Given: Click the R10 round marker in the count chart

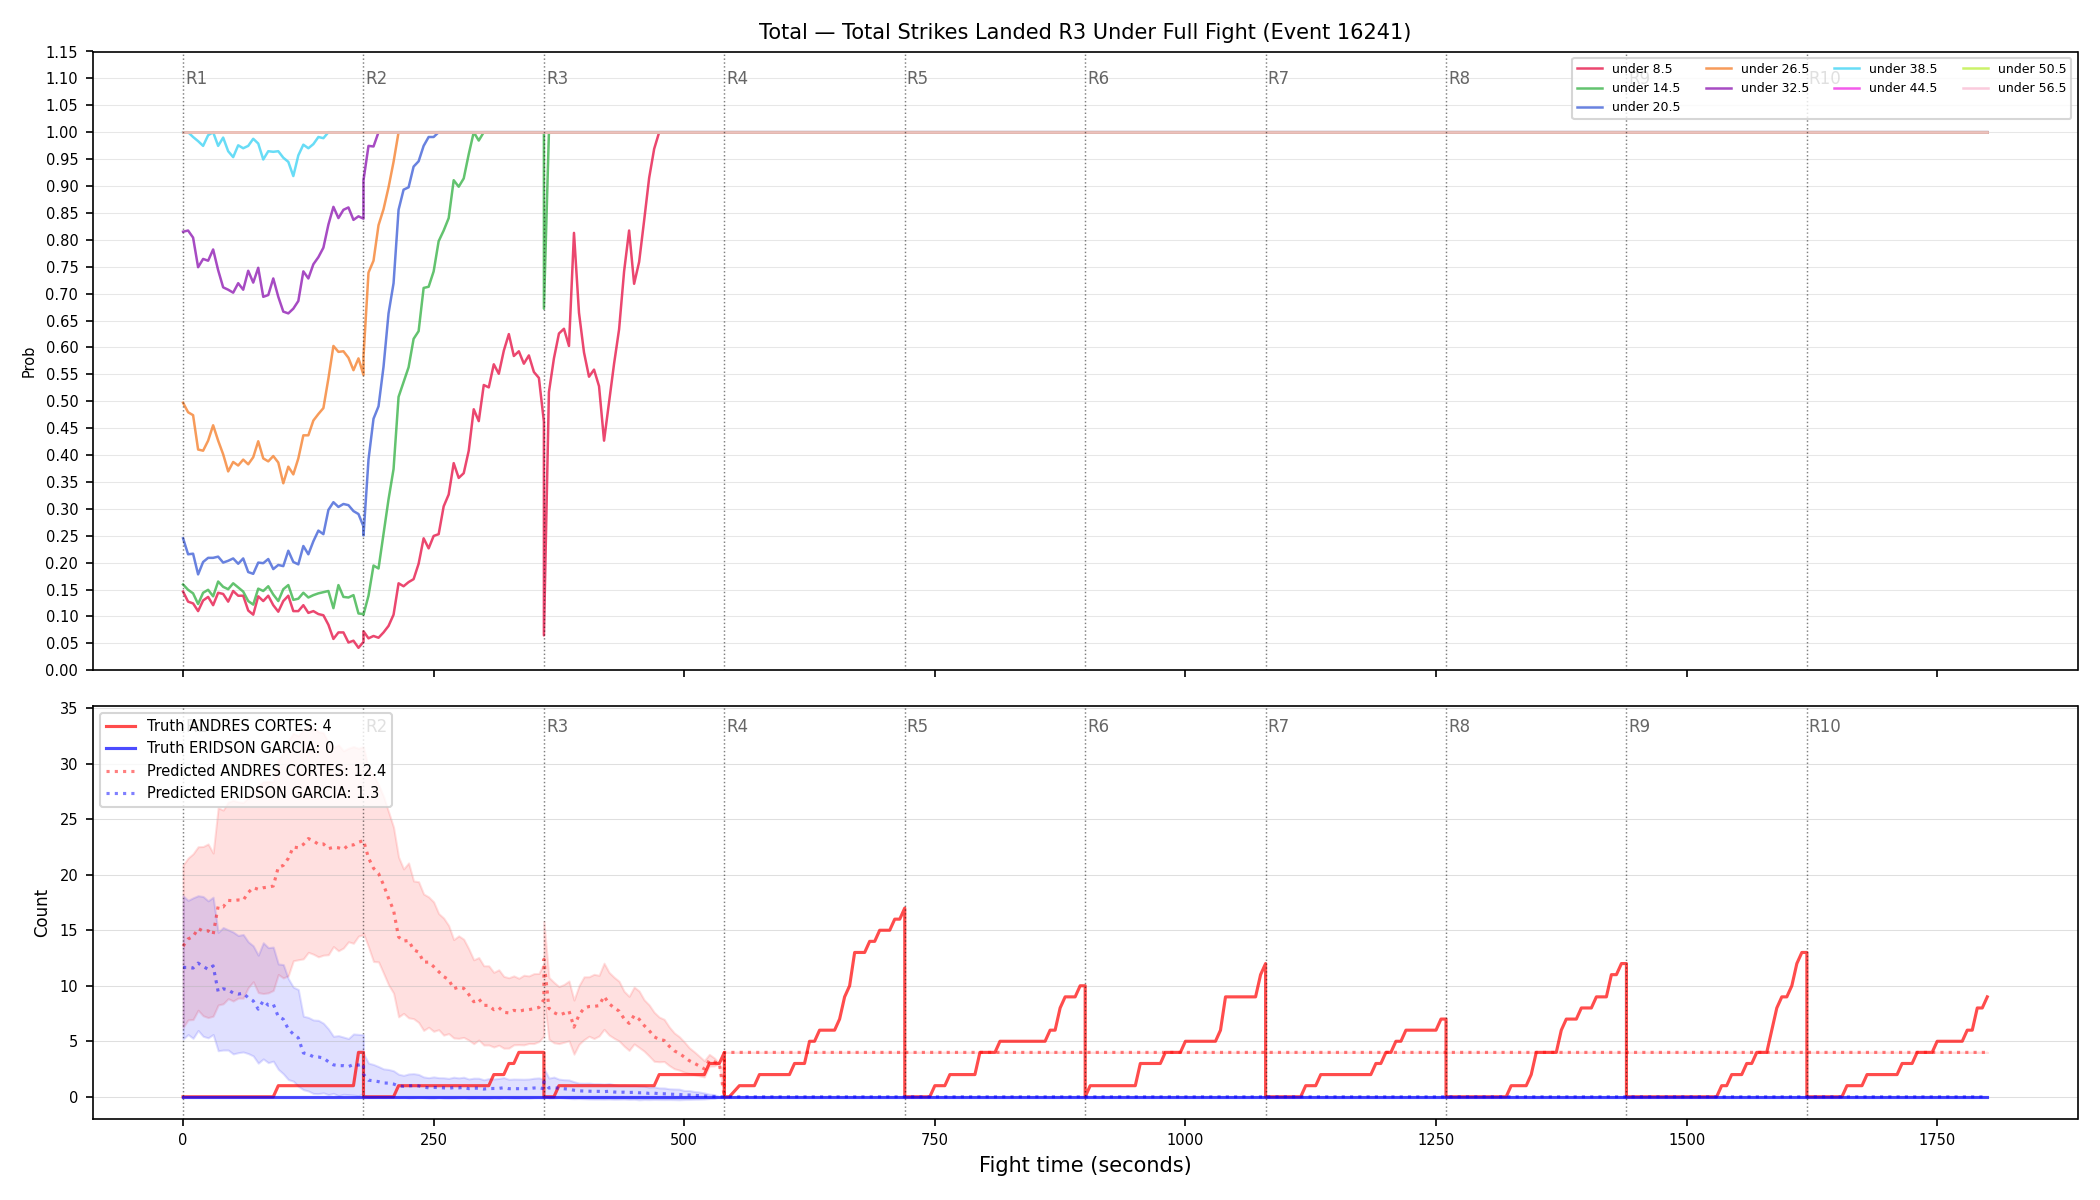Looking at the screenshot, I should coord(1824,726).
